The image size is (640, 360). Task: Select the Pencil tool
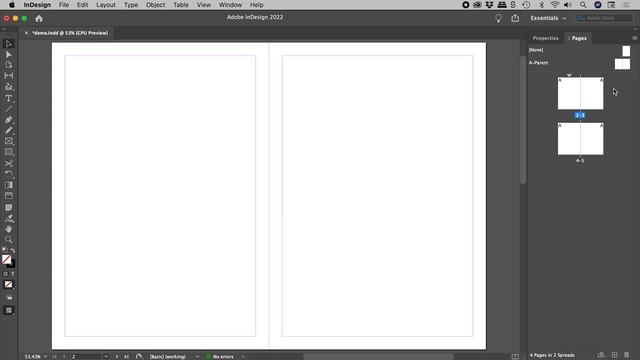[x=9, y=131]
